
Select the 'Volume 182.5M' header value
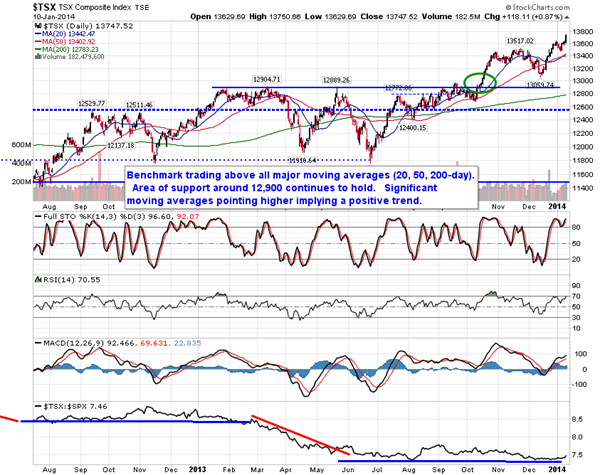451,17
